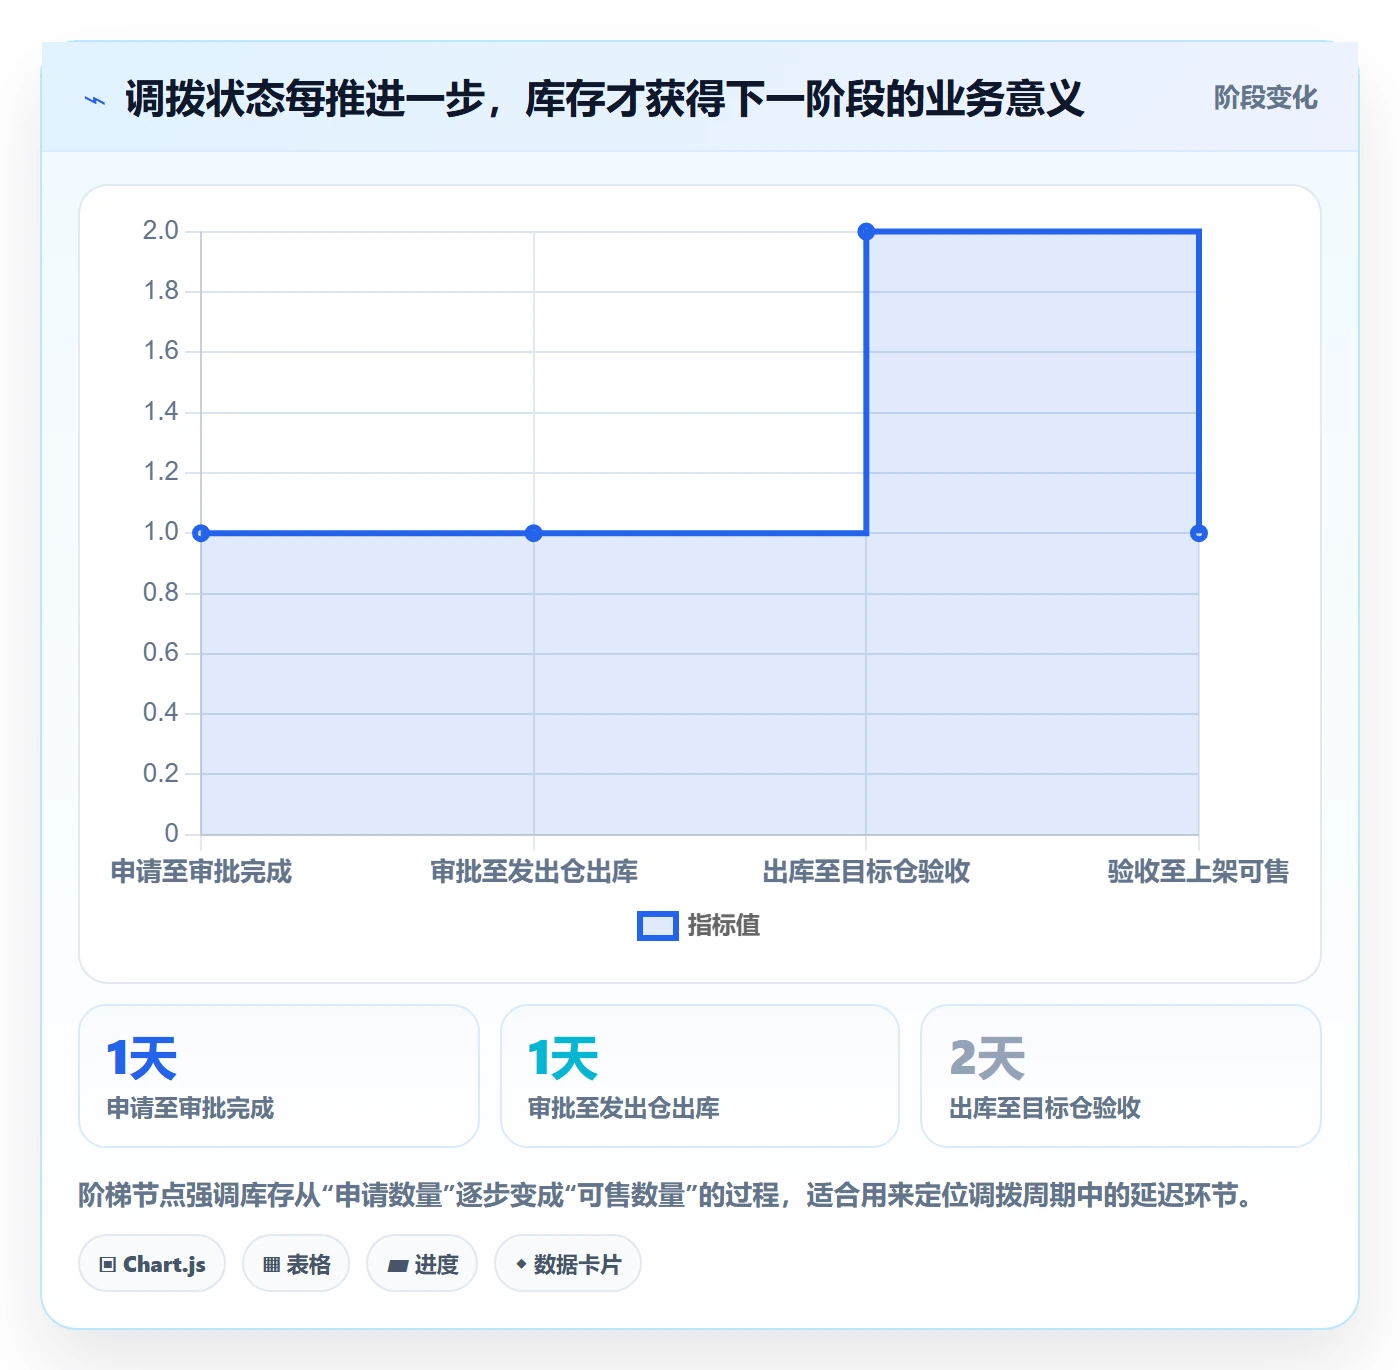Click the 指标值 legend label
This screenshot has height=1370, width=1400.
724,926
